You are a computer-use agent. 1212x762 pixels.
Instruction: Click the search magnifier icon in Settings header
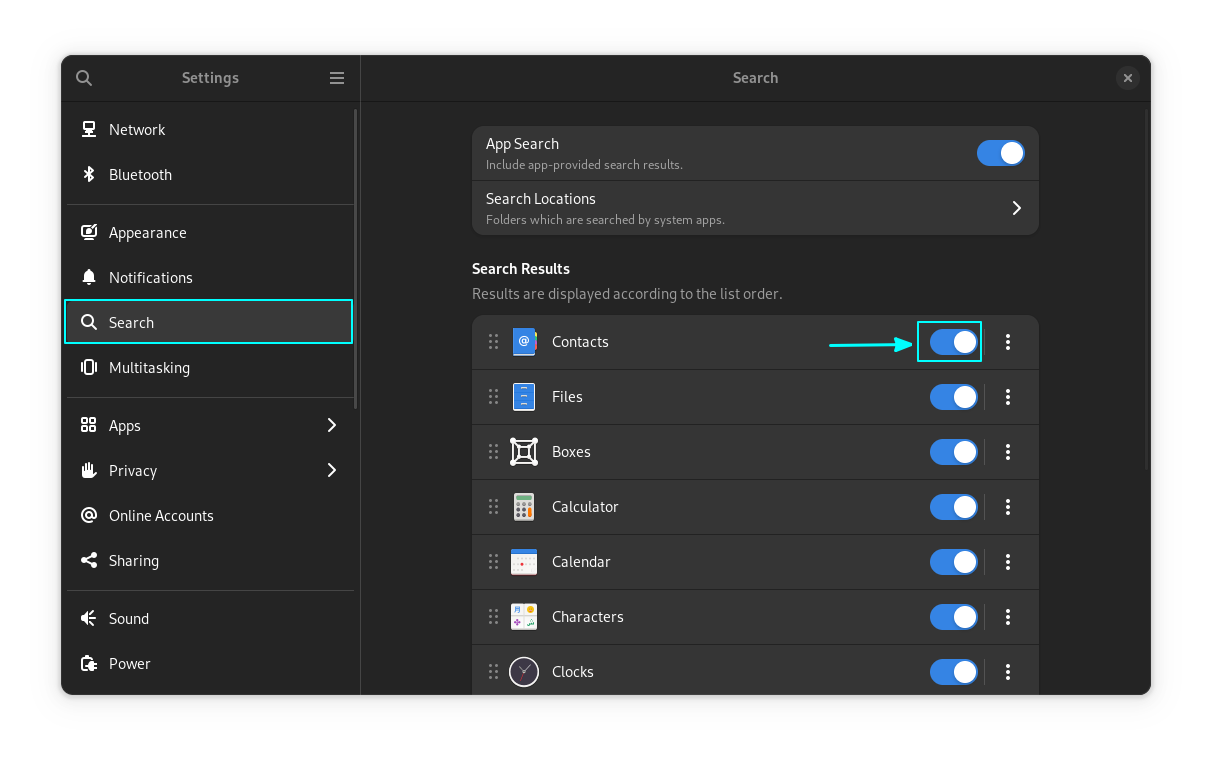[x=84, y=78]
